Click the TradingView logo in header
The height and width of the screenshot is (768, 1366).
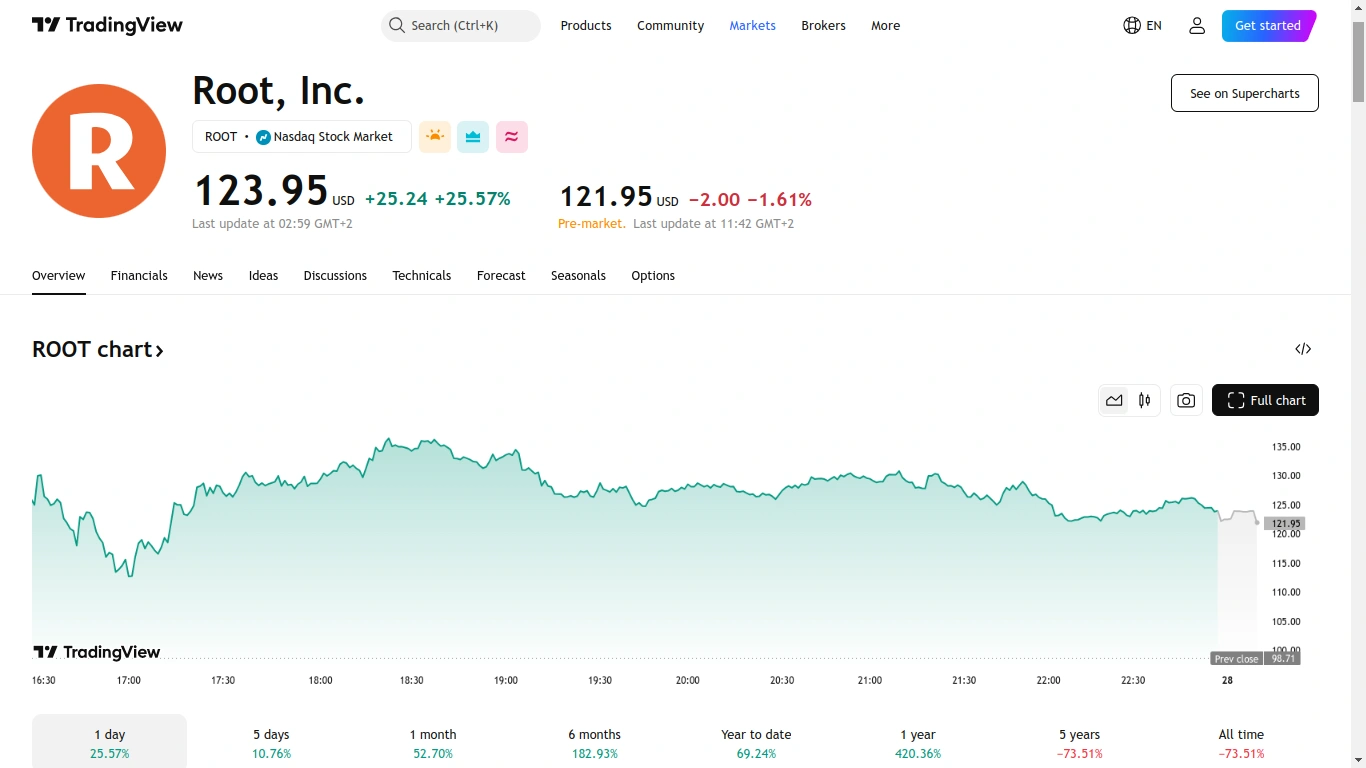[x=107, y=26]
